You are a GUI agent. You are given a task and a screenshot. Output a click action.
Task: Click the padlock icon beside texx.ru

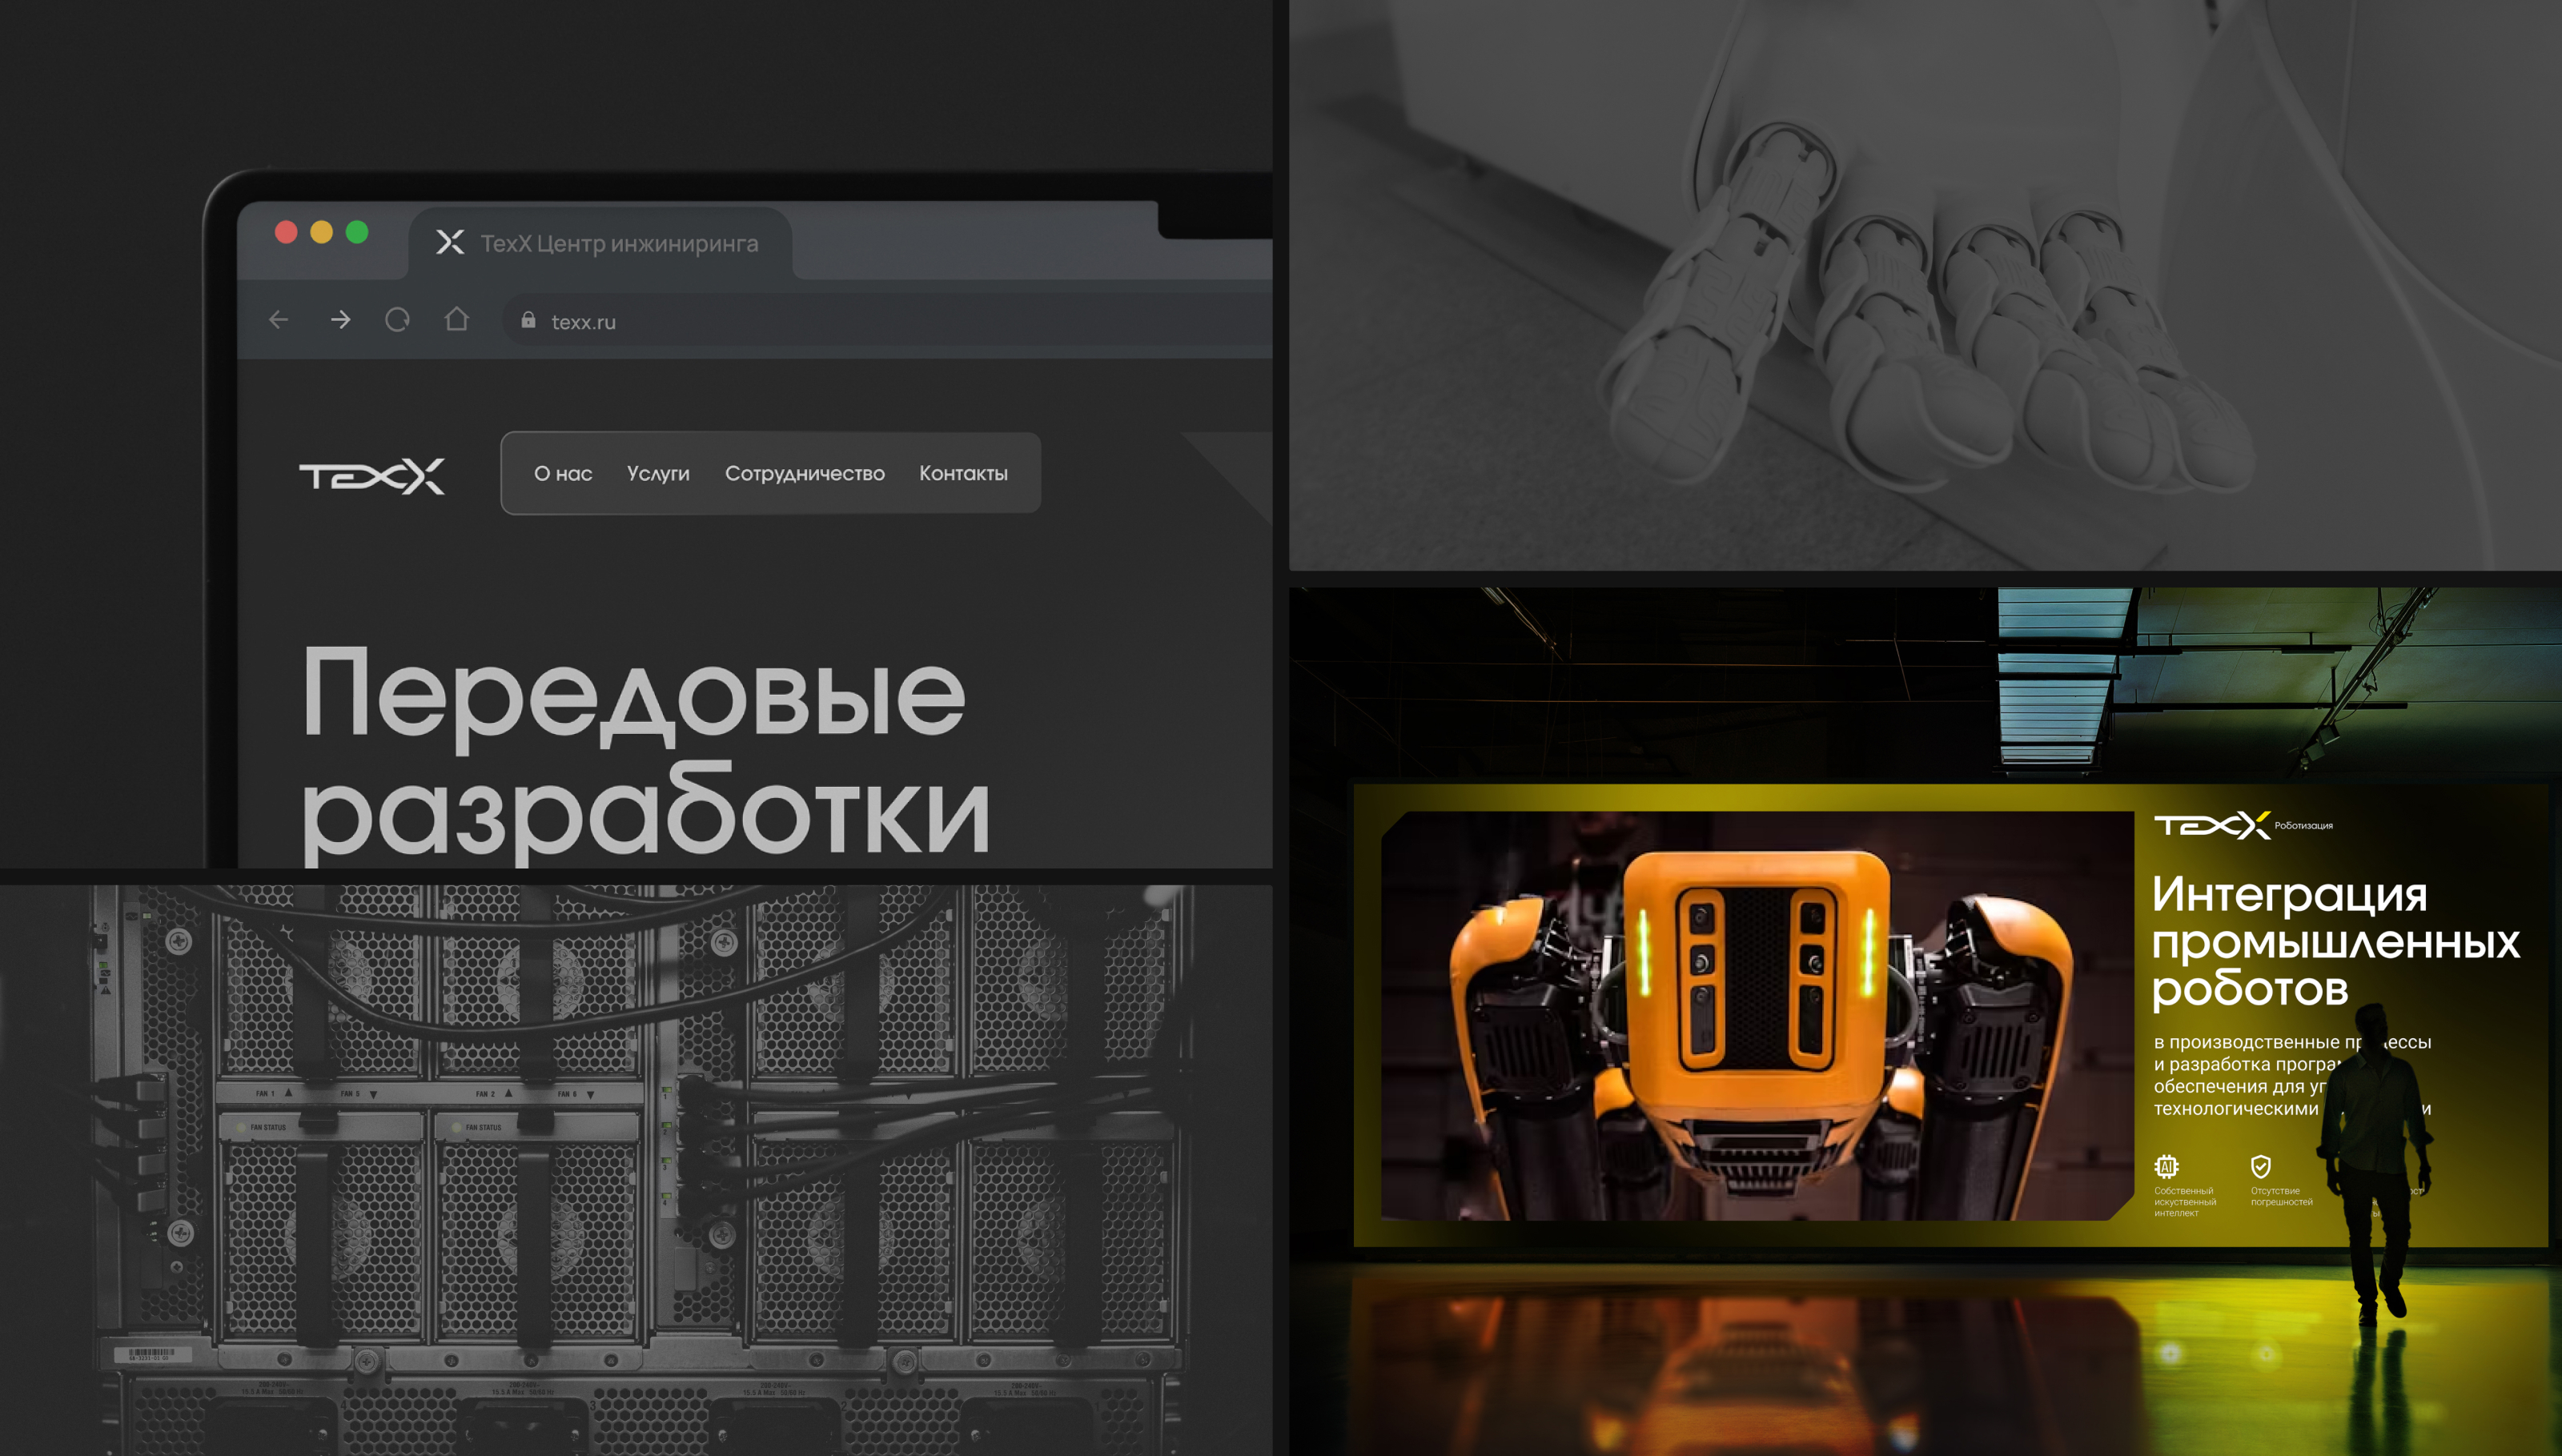[x=528, y=320]
